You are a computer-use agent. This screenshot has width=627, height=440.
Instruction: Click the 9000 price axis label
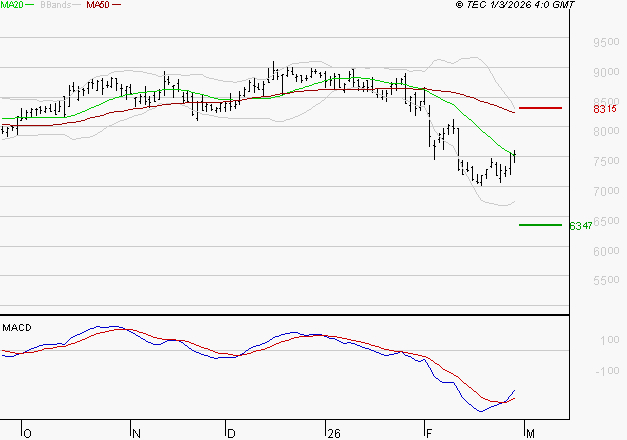pyautogui.click(x=606, y=72)
